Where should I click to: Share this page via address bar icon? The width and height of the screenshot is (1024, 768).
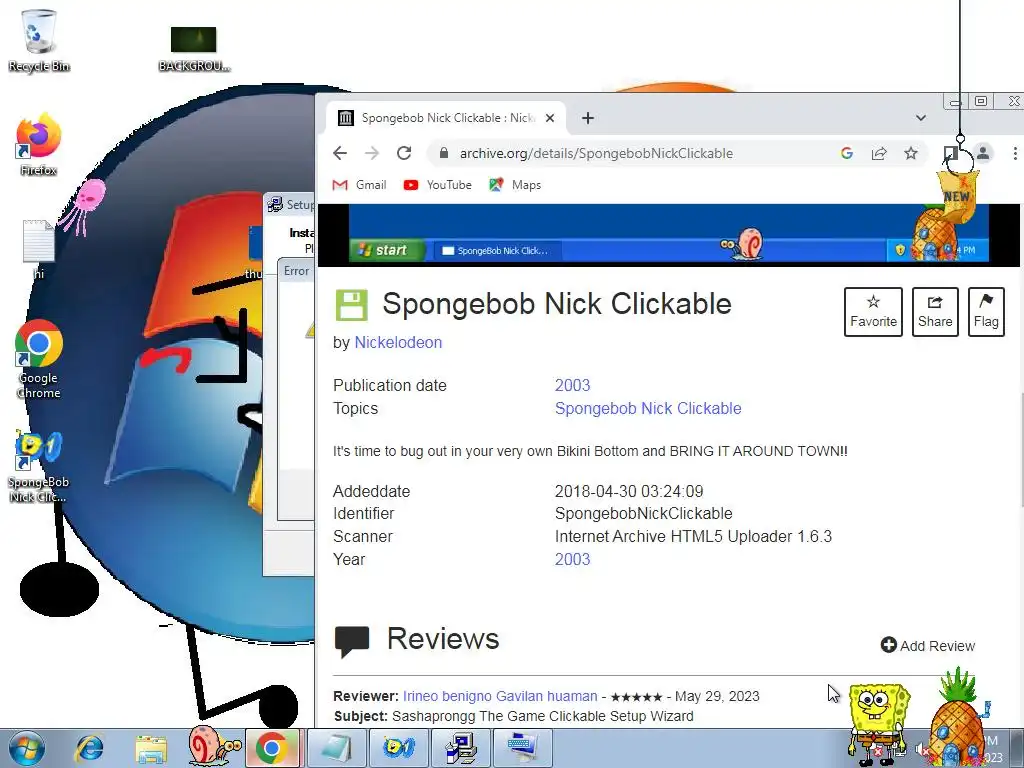coord(879,153)
